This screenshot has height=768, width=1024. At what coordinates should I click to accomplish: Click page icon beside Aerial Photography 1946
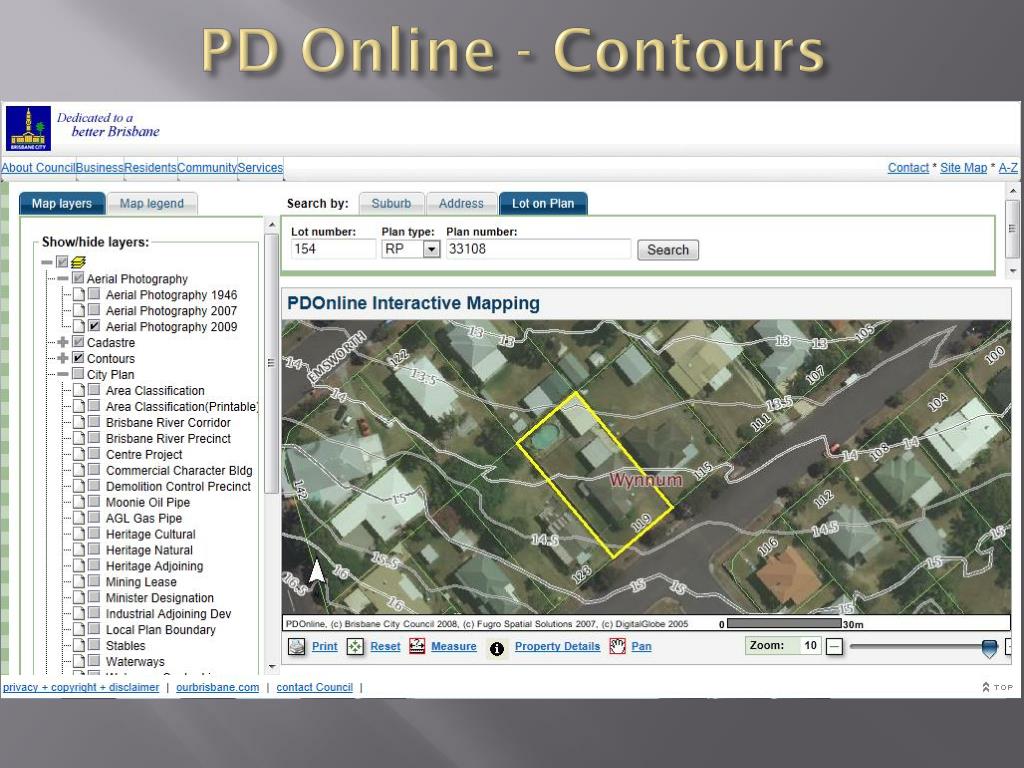pos(79,295)
